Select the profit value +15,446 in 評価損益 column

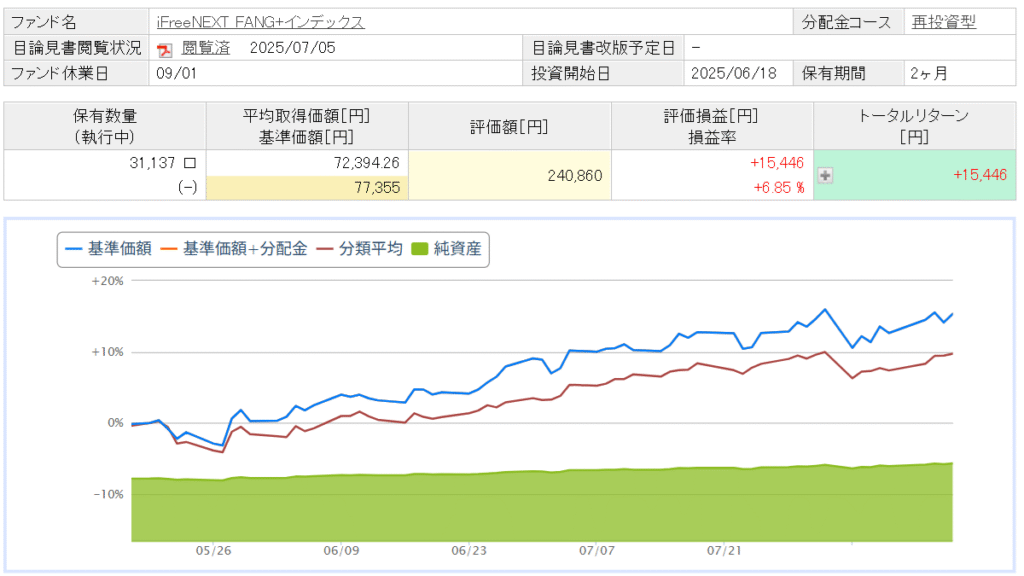(x=776, y=163)
